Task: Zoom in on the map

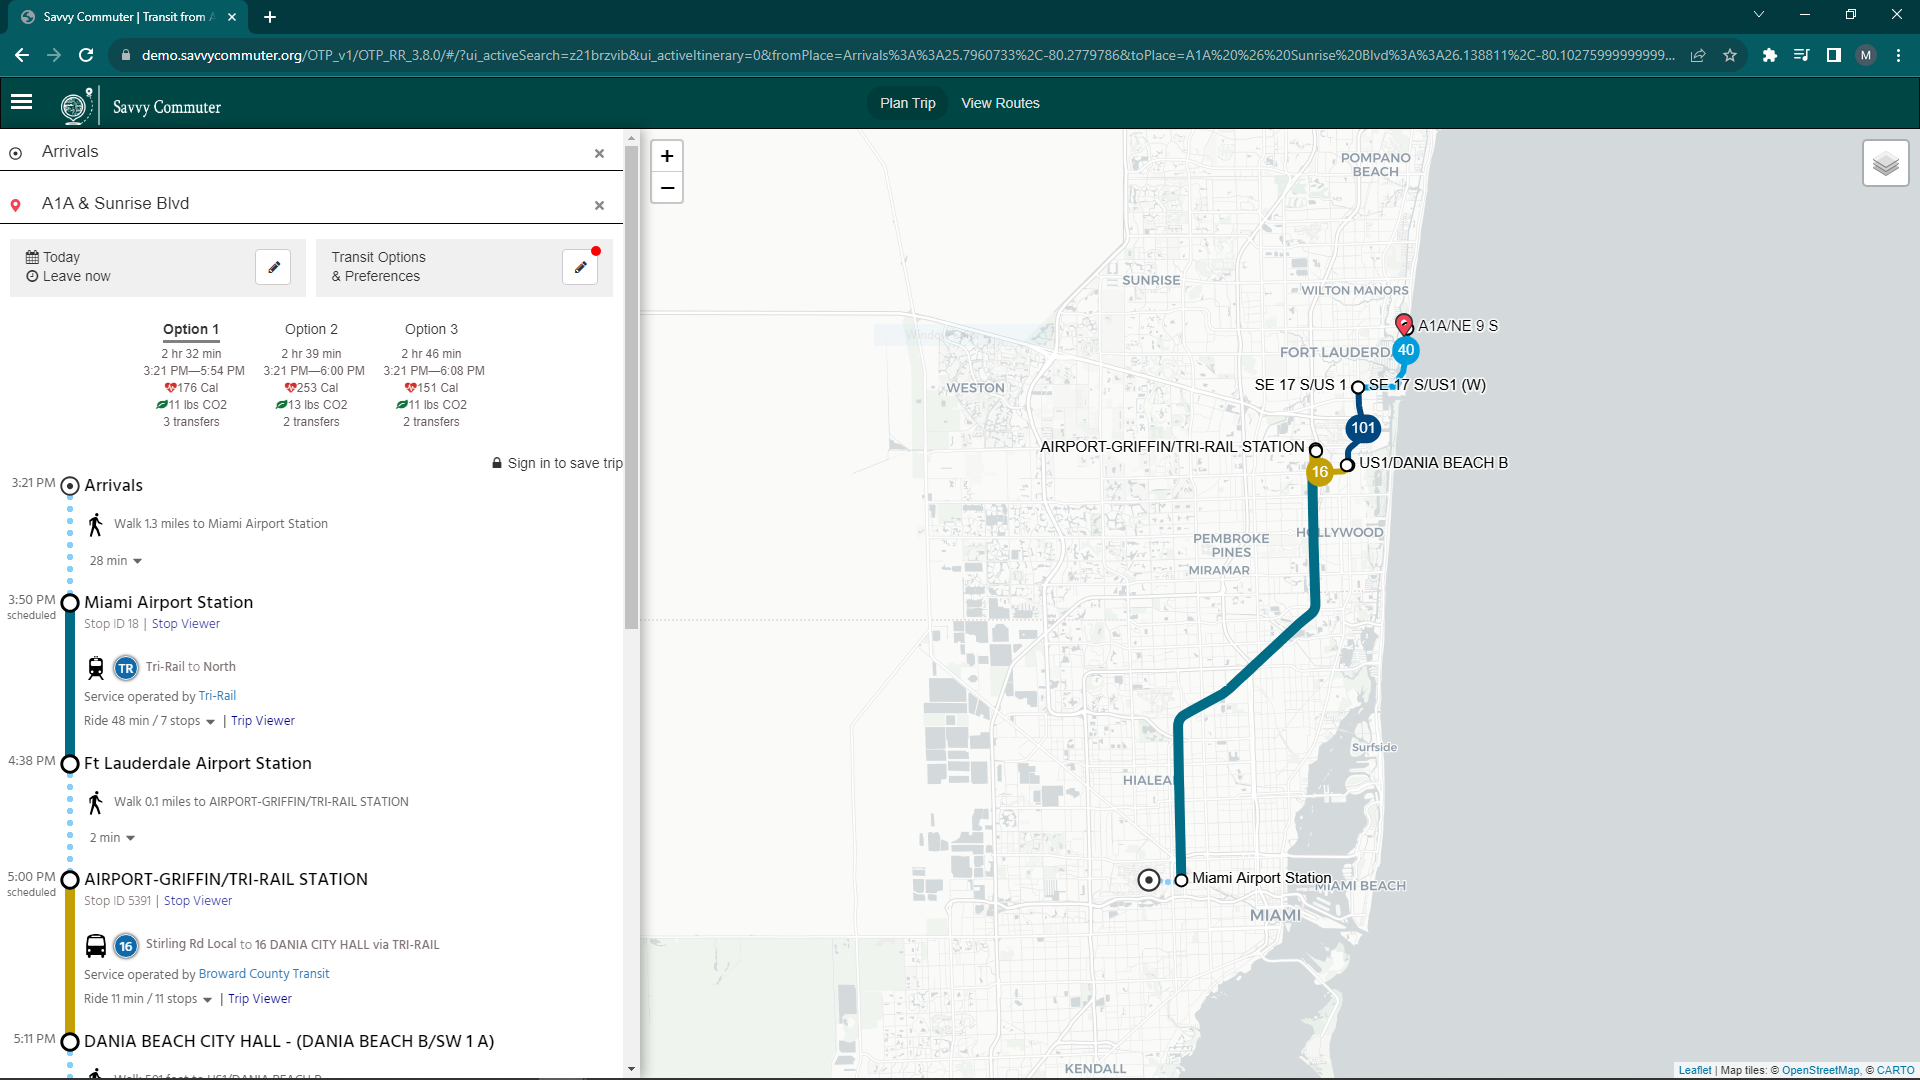Action: 667,156
